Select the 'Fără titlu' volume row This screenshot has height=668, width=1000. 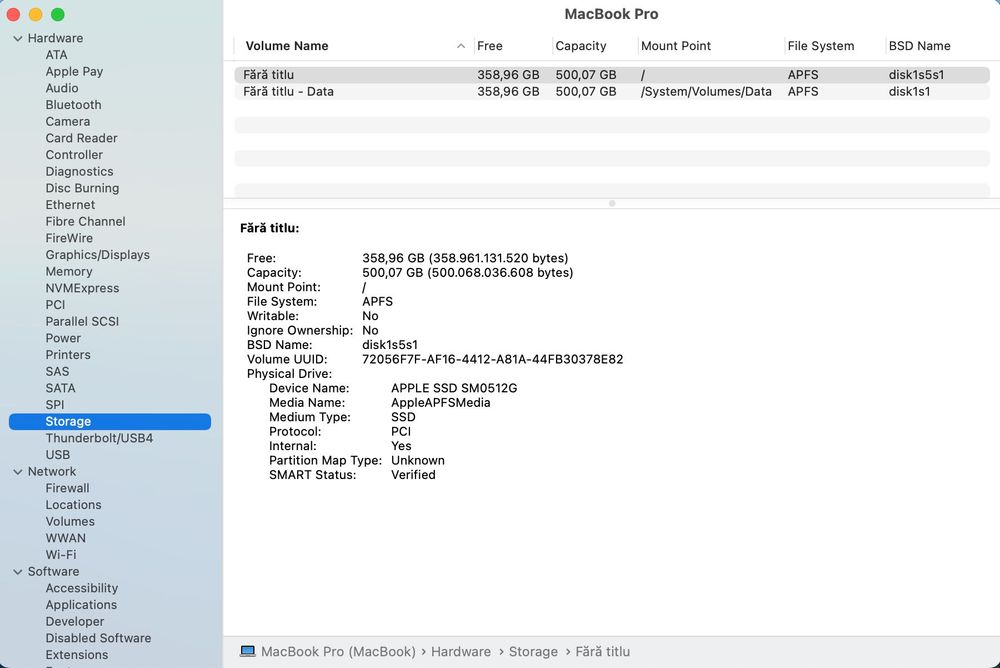coord(612,75)
